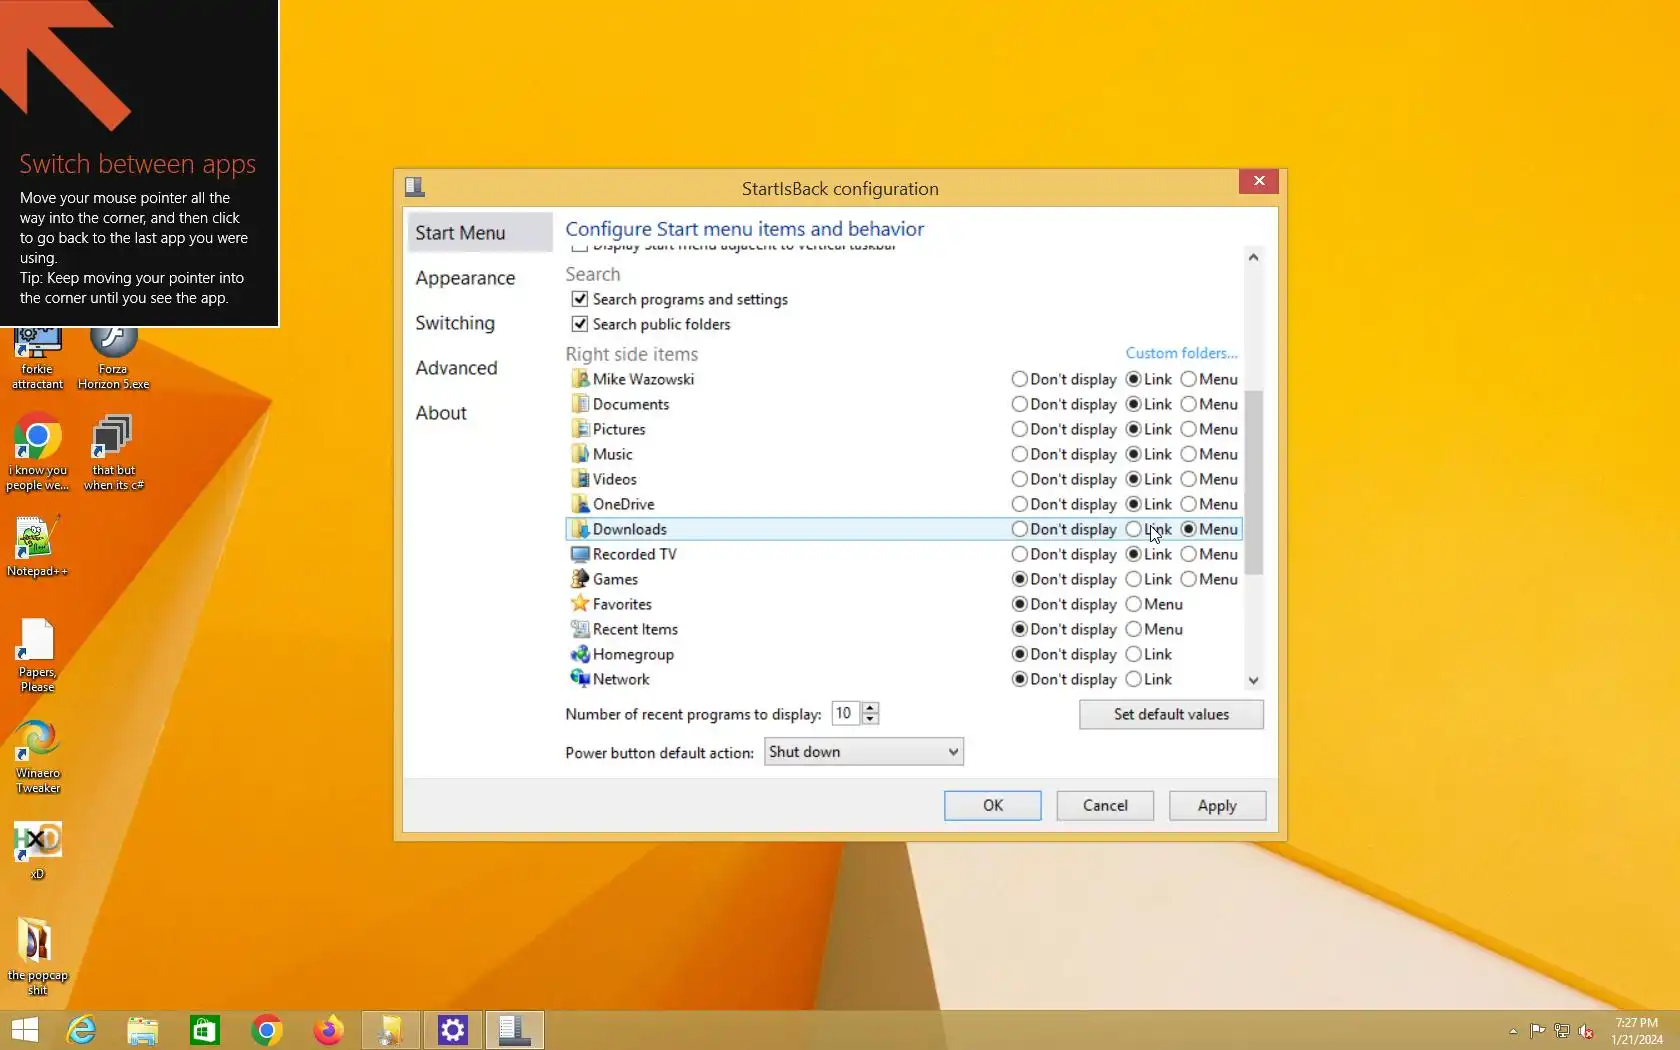Set Recorded TV to display as Menu
1680x1050 pixels.
click(1188, 554)
